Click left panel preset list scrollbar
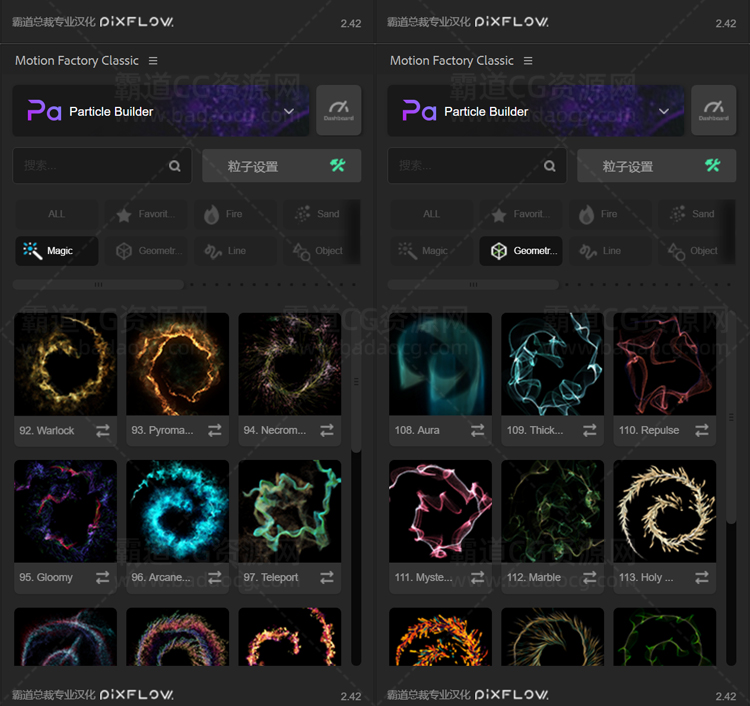This screenshot has height=706, width=750. [356, 382]
